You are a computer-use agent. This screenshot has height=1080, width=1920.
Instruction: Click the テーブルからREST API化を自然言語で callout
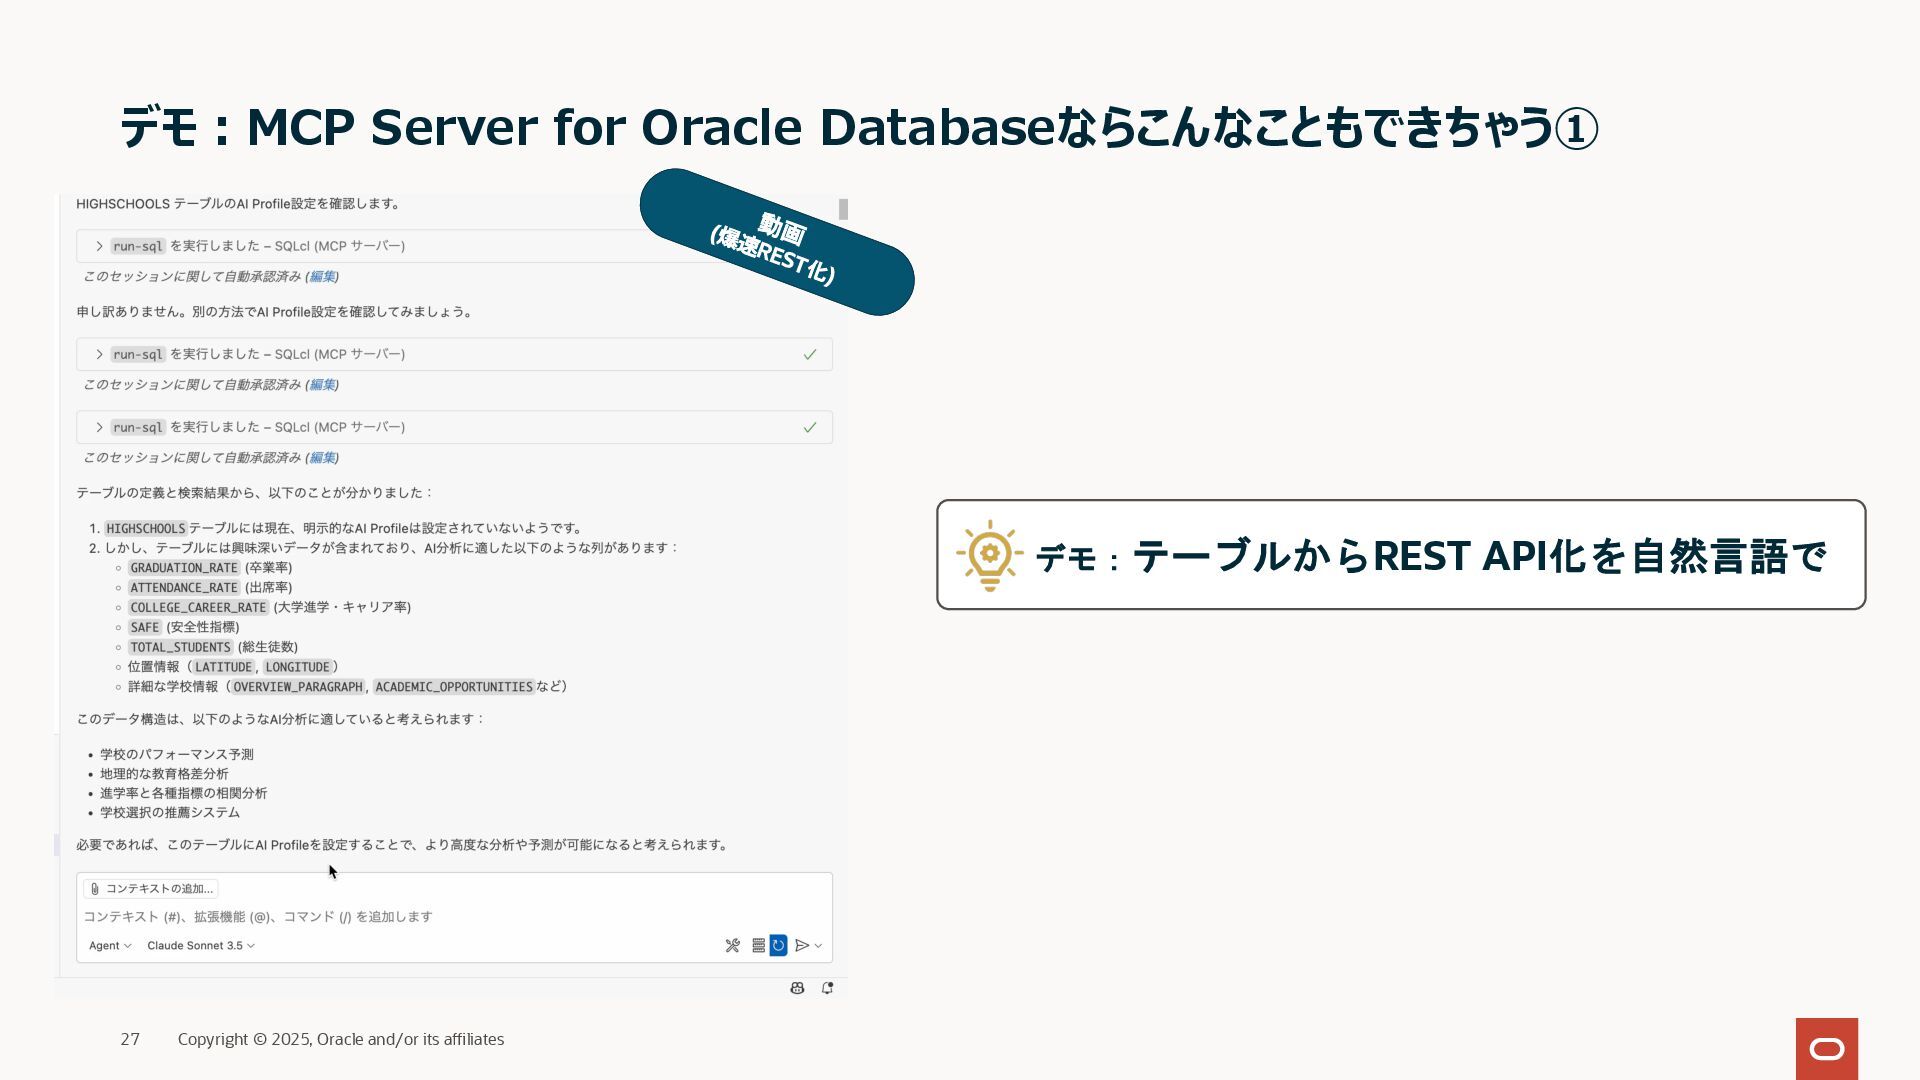coord(1401,555)
